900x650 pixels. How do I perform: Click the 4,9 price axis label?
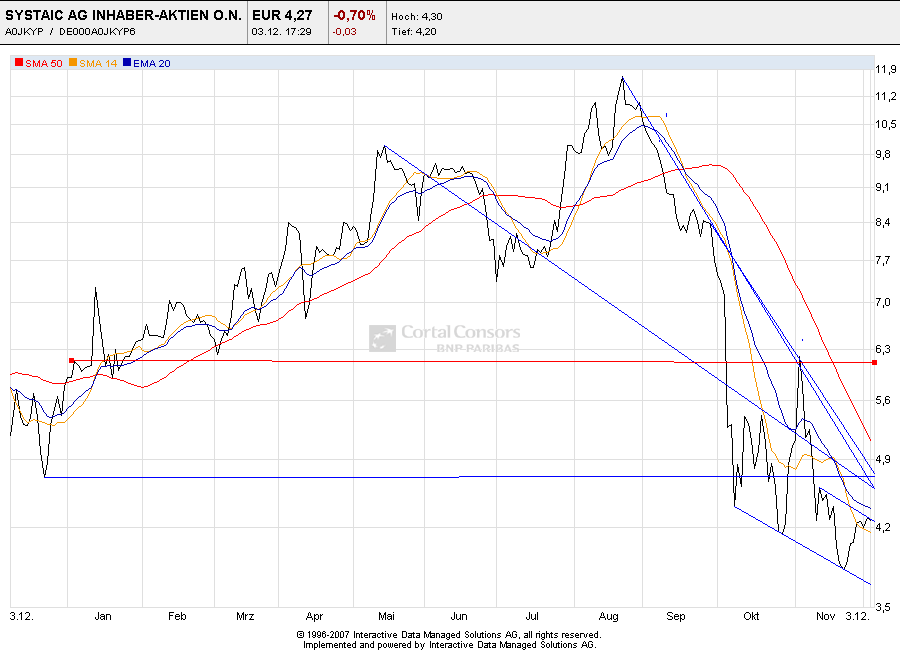[883, 459]
